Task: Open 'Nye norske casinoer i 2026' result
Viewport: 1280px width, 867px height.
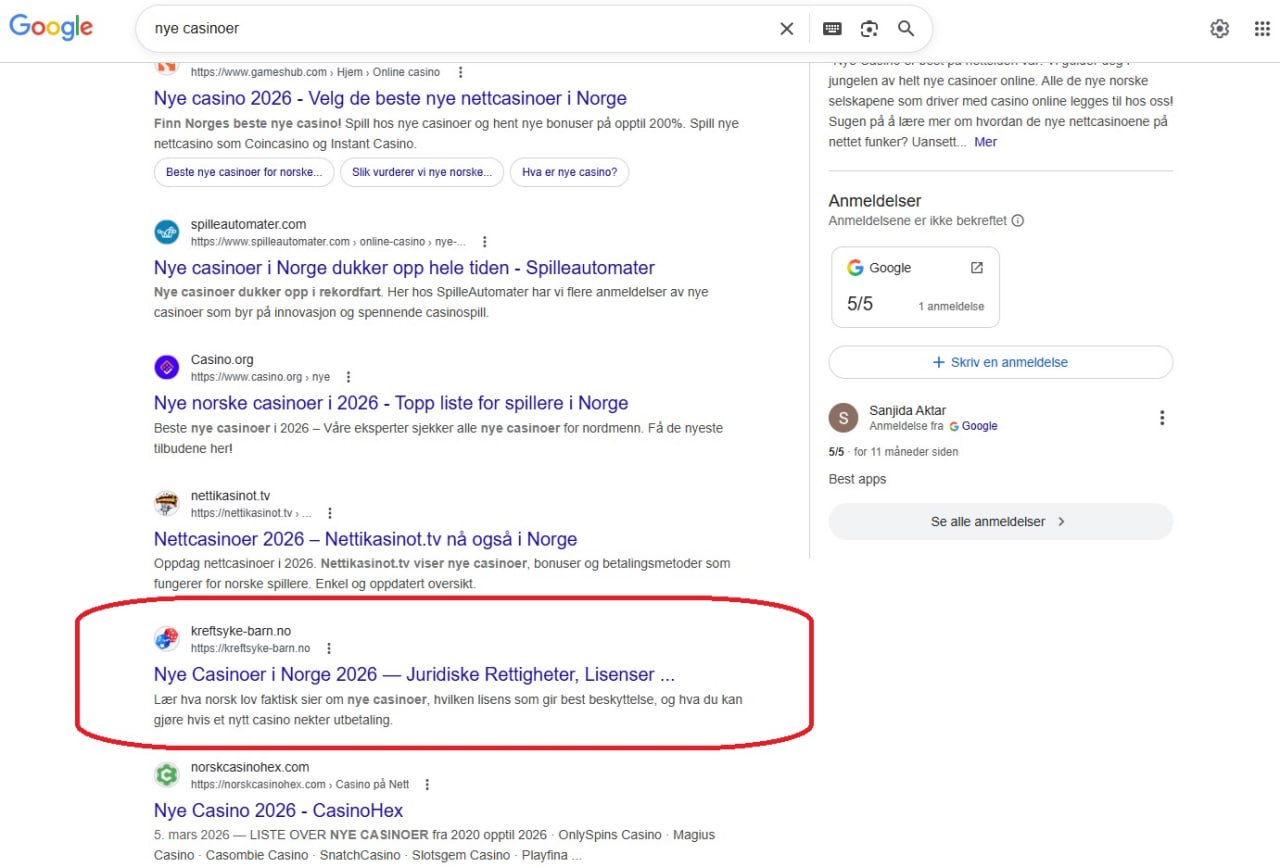Action: (x=391, y=403)
